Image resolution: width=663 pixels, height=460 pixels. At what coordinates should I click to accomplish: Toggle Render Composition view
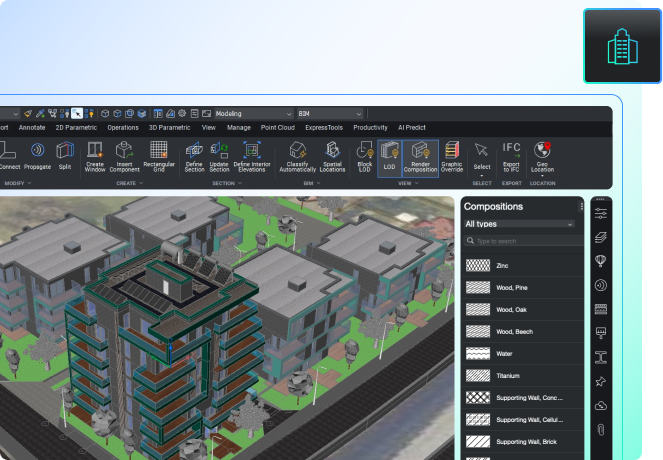click(x=420, y=159)
